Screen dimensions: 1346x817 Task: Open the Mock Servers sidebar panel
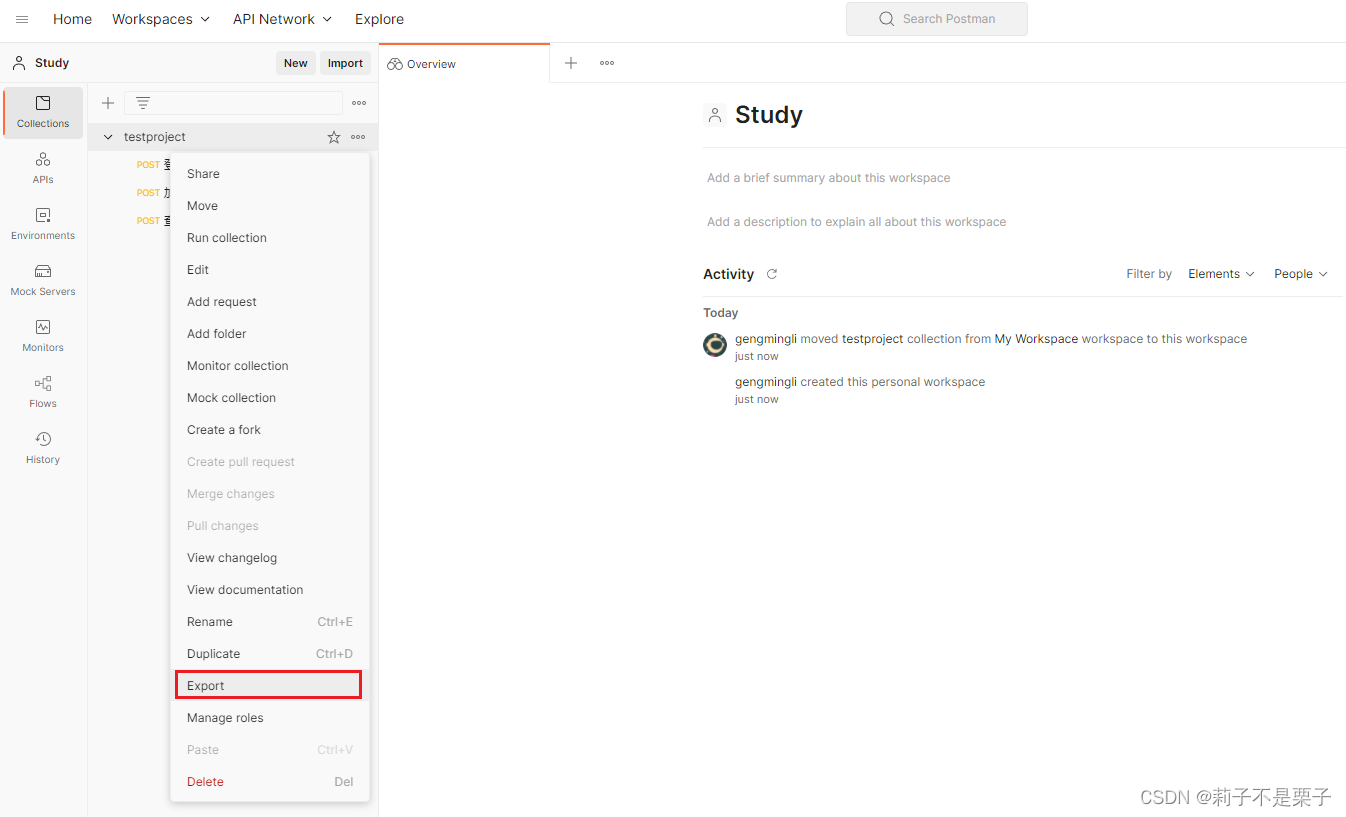(43, 280)
